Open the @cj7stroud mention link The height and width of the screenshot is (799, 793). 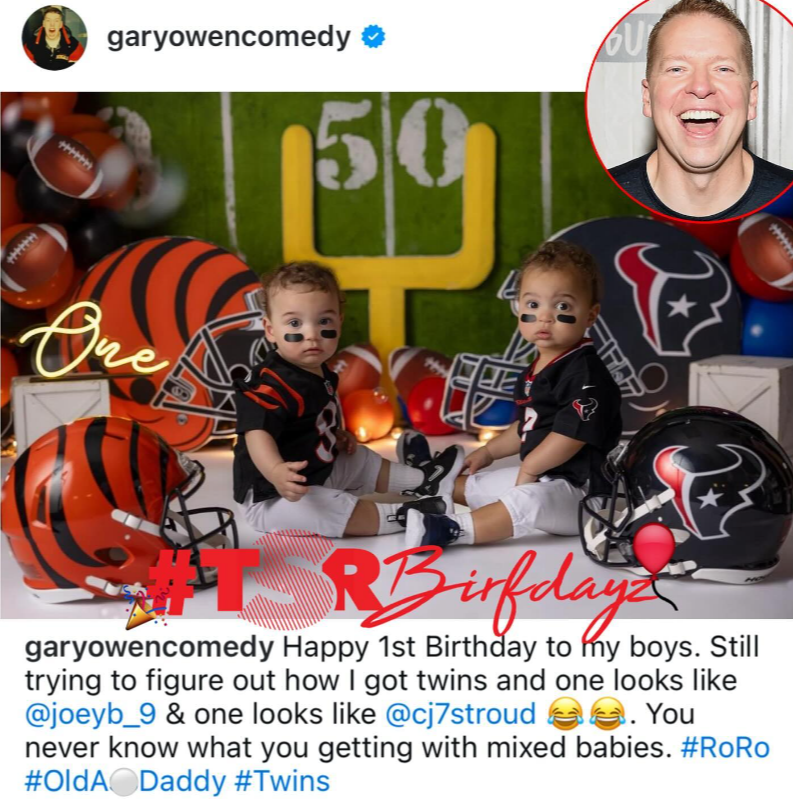[461, 714]
